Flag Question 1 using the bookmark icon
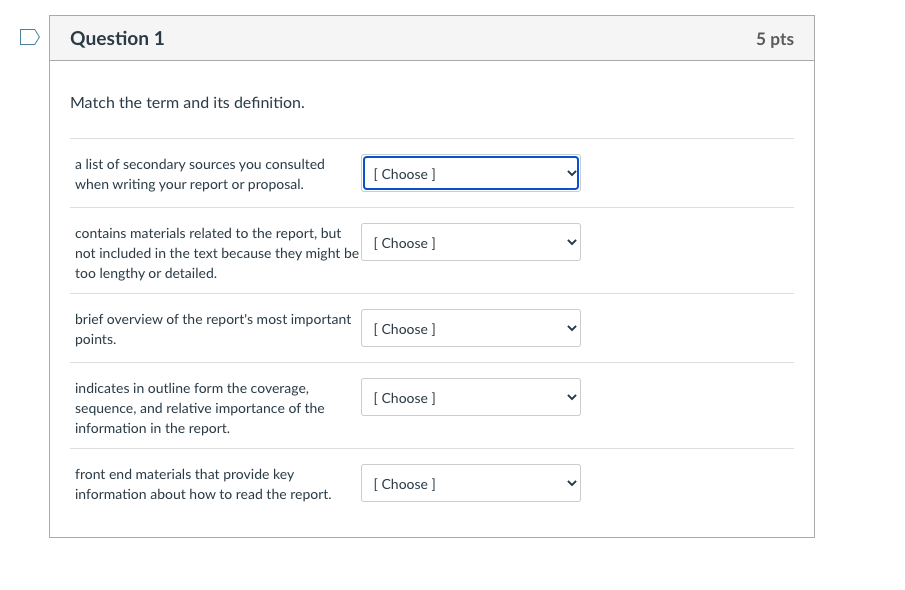 (29, 38)
